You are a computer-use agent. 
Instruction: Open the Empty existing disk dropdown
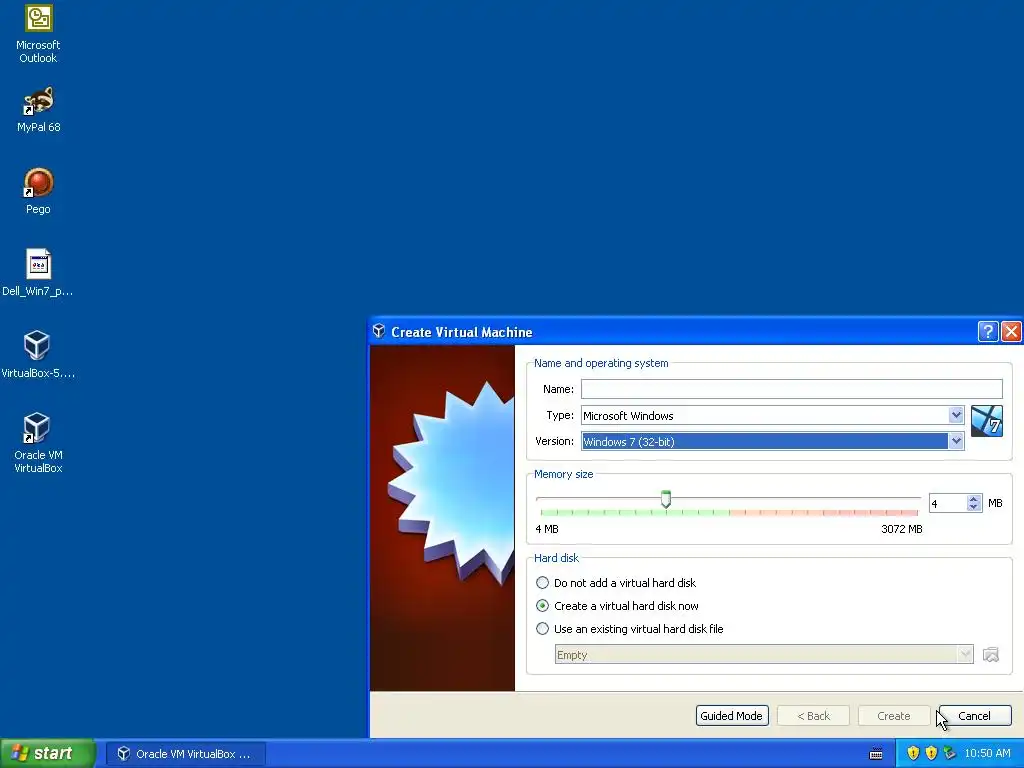click(x=764, y=654)
